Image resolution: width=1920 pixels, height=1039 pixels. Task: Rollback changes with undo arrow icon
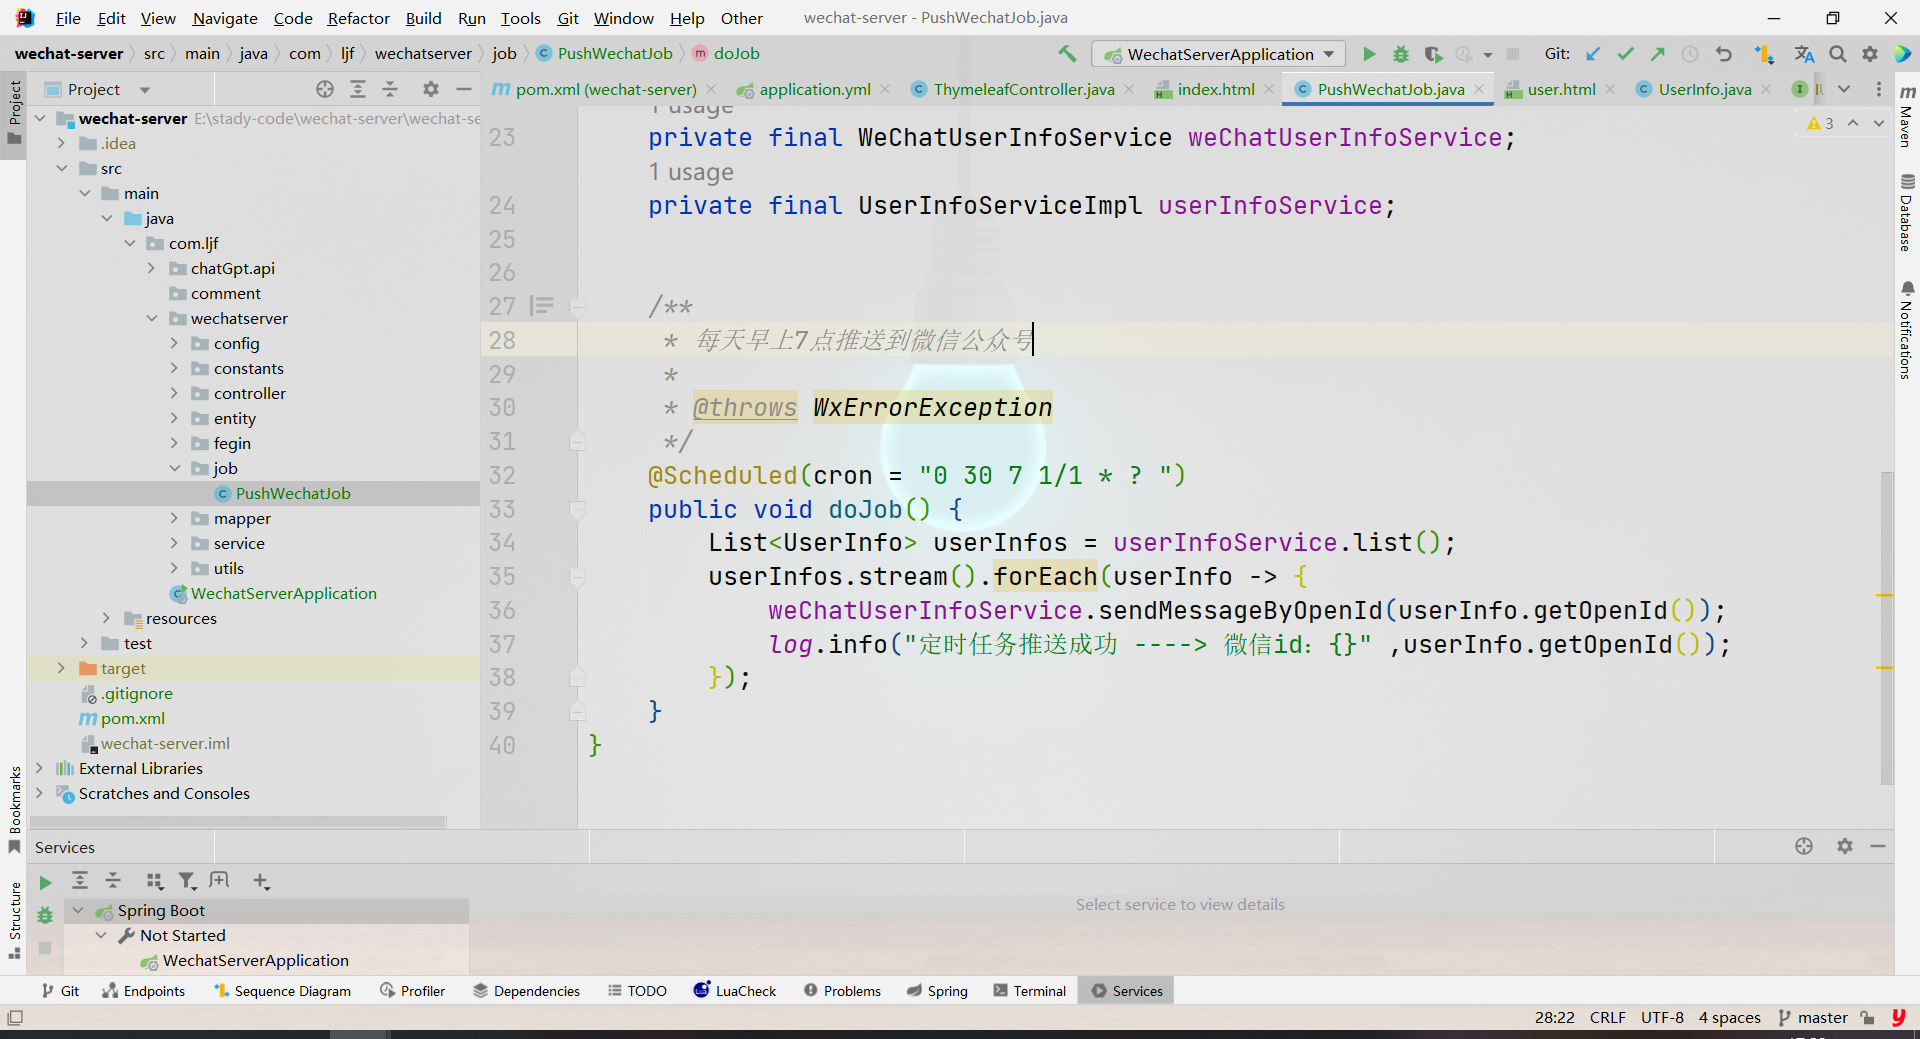(1723, 54)
